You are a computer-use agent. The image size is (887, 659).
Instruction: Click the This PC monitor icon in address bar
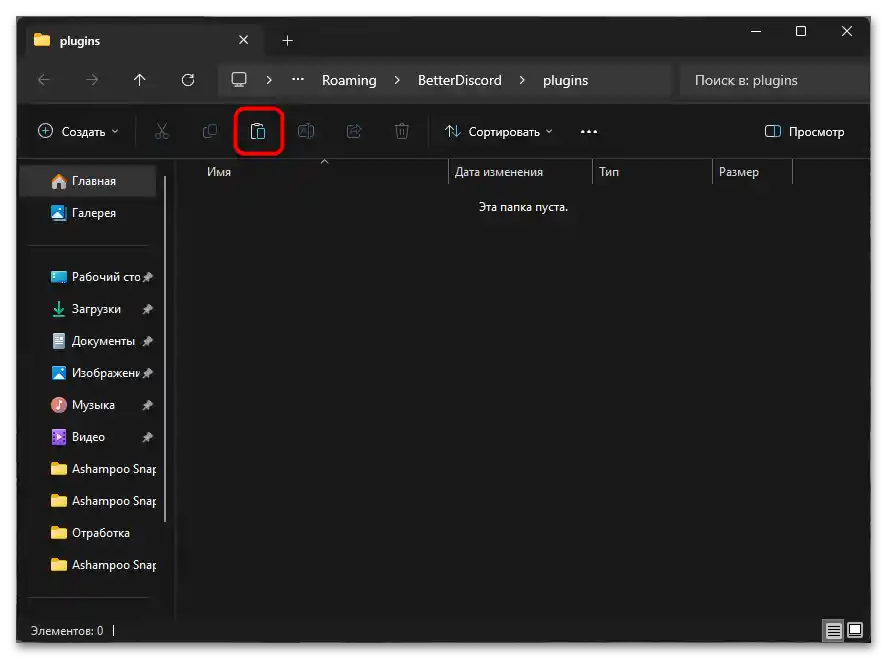pos(239,80)
